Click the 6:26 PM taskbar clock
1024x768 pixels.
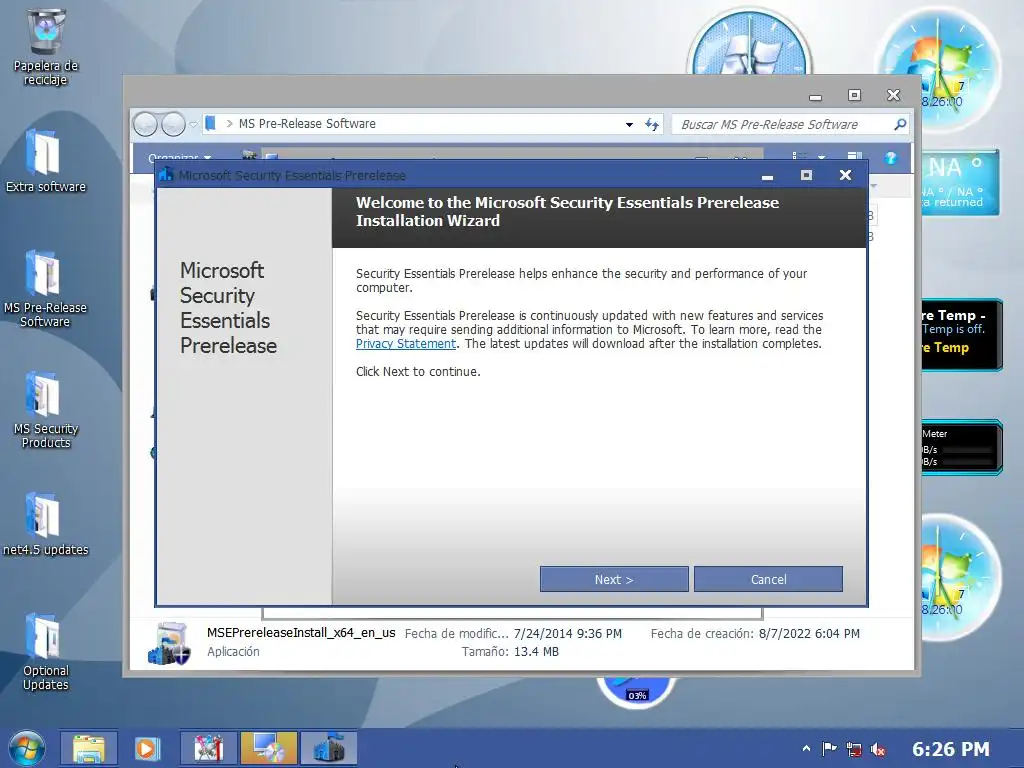951,749
